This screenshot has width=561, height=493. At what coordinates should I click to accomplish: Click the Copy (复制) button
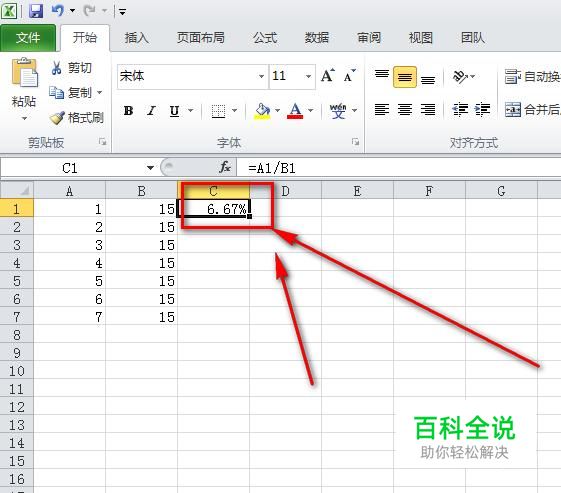click(71, 93)
